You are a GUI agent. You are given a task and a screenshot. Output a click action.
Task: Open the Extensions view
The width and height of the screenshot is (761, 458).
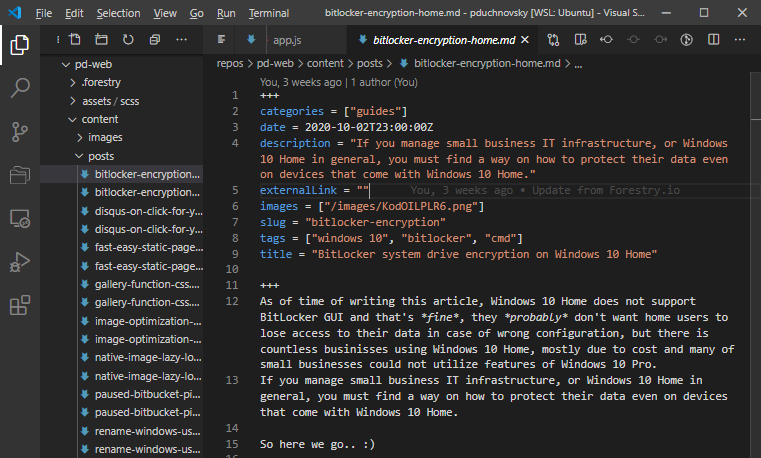pyautogui.click(x=20, y=305)
